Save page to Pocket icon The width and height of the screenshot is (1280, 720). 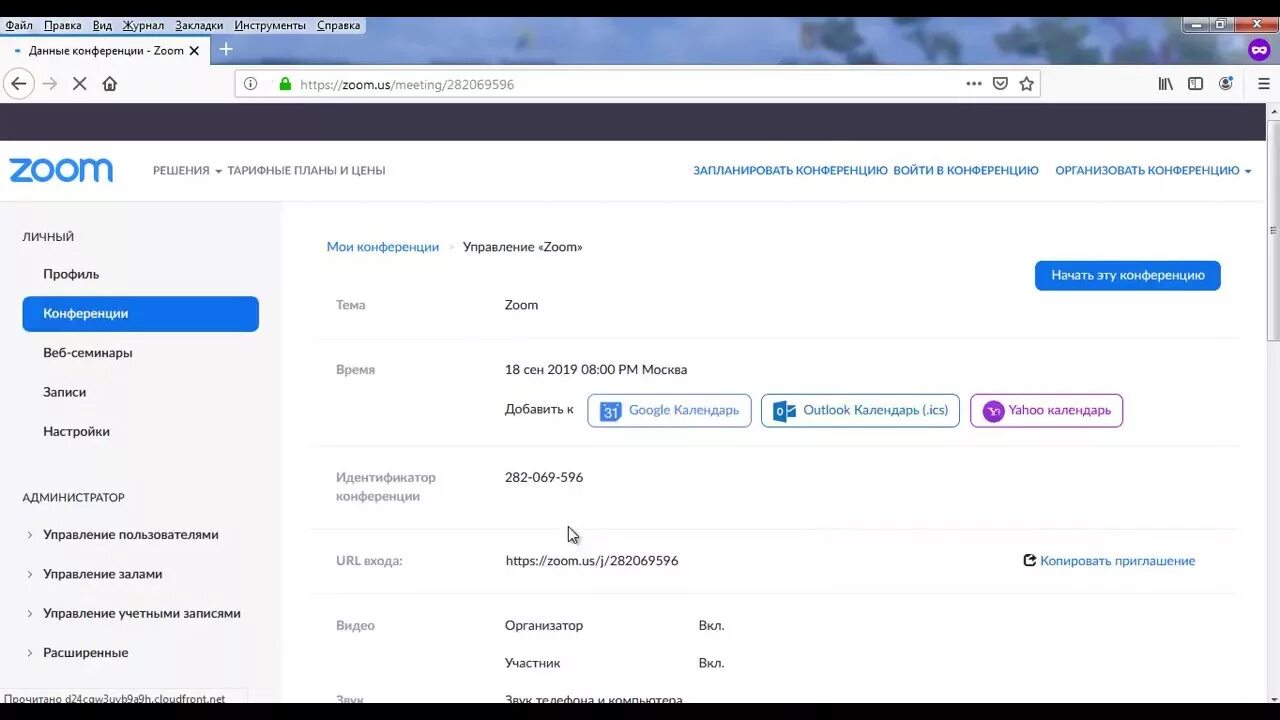(1000, 84)
